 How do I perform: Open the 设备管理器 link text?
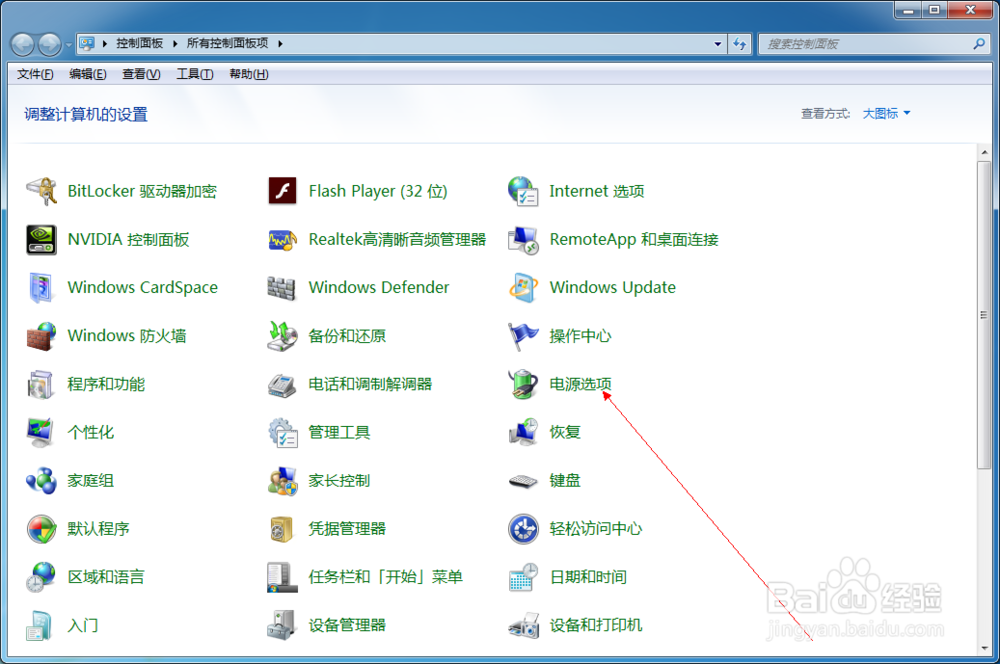click(347, 625)
